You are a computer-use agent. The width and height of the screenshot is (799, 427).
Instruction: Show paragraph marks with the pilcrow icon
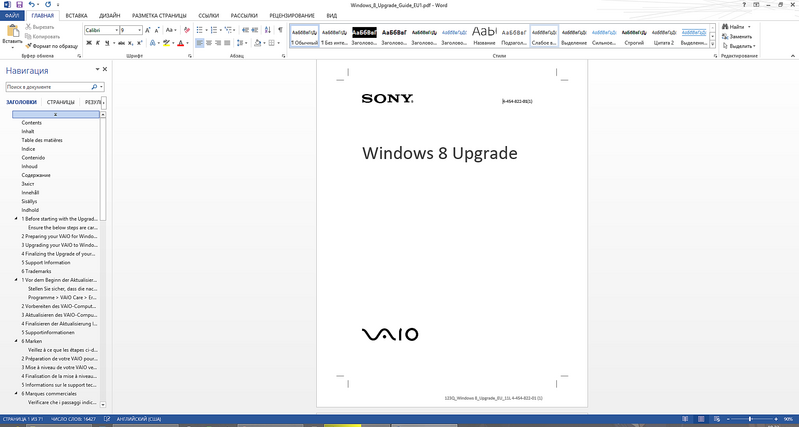[x=280, y=30]
